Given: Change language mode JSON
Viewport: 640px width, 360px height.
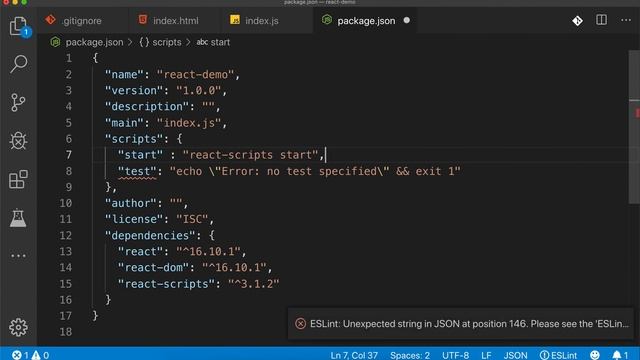Looking at the screenshot, I should (x=515, y=355).
